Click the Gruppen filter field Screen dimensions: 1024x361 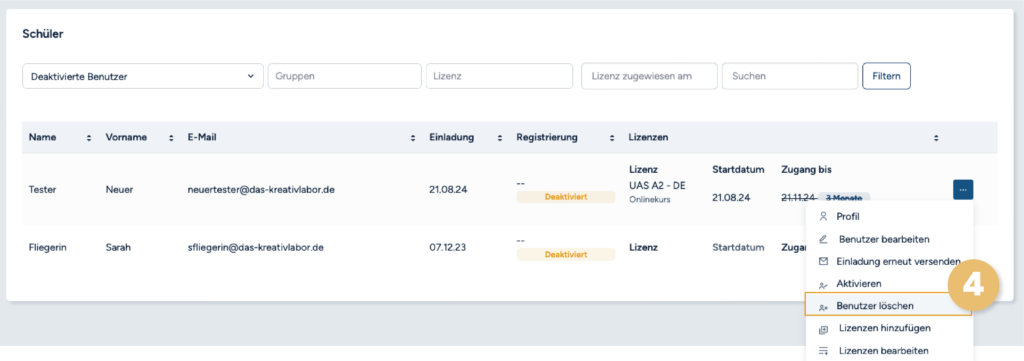[x=345, y=76]
